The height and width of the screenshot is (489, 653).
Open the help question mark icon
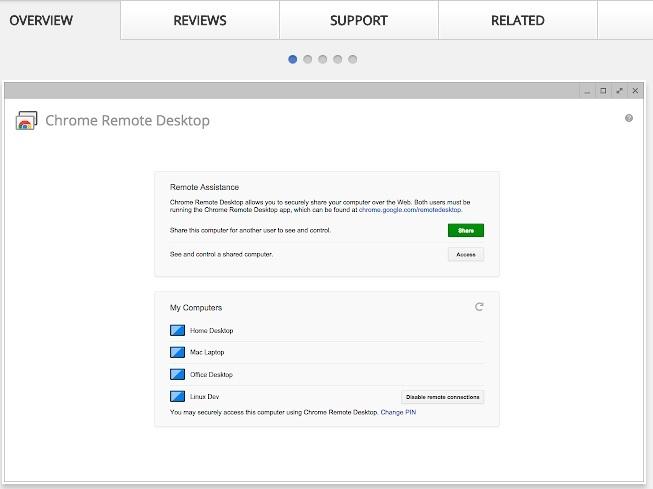[x=629, y=118]
